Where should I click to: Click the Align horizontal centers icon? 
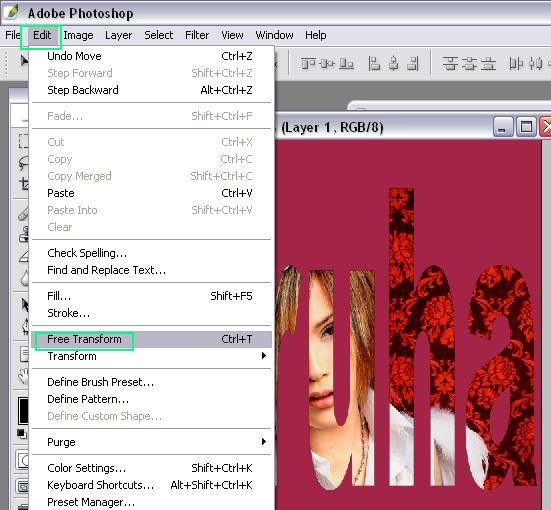click(x=394, y=64)
